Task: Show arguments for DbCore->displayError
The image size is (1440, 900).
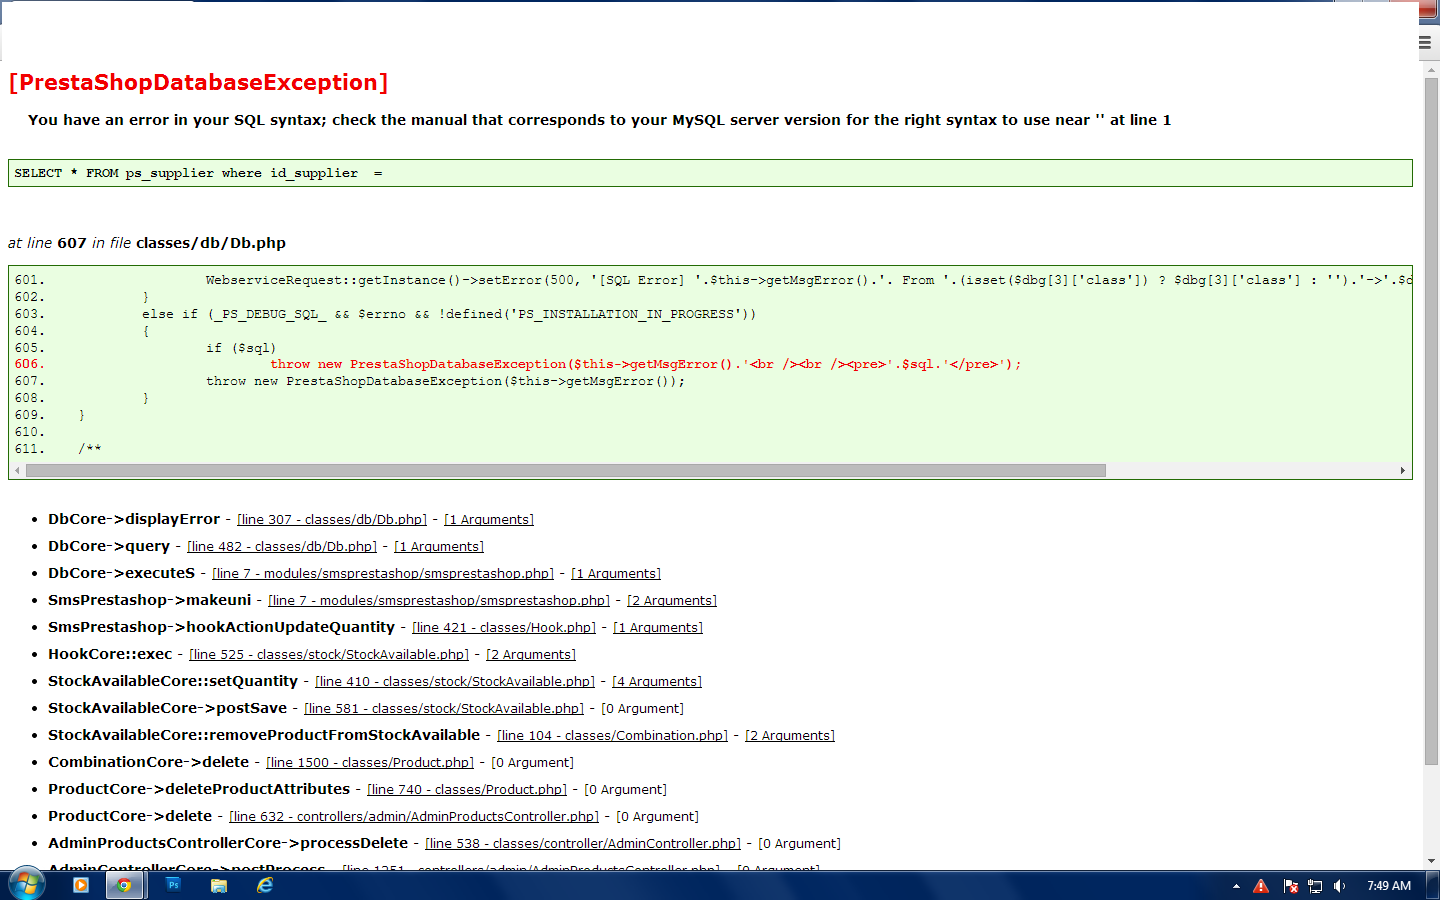Action: click(489, 520)
